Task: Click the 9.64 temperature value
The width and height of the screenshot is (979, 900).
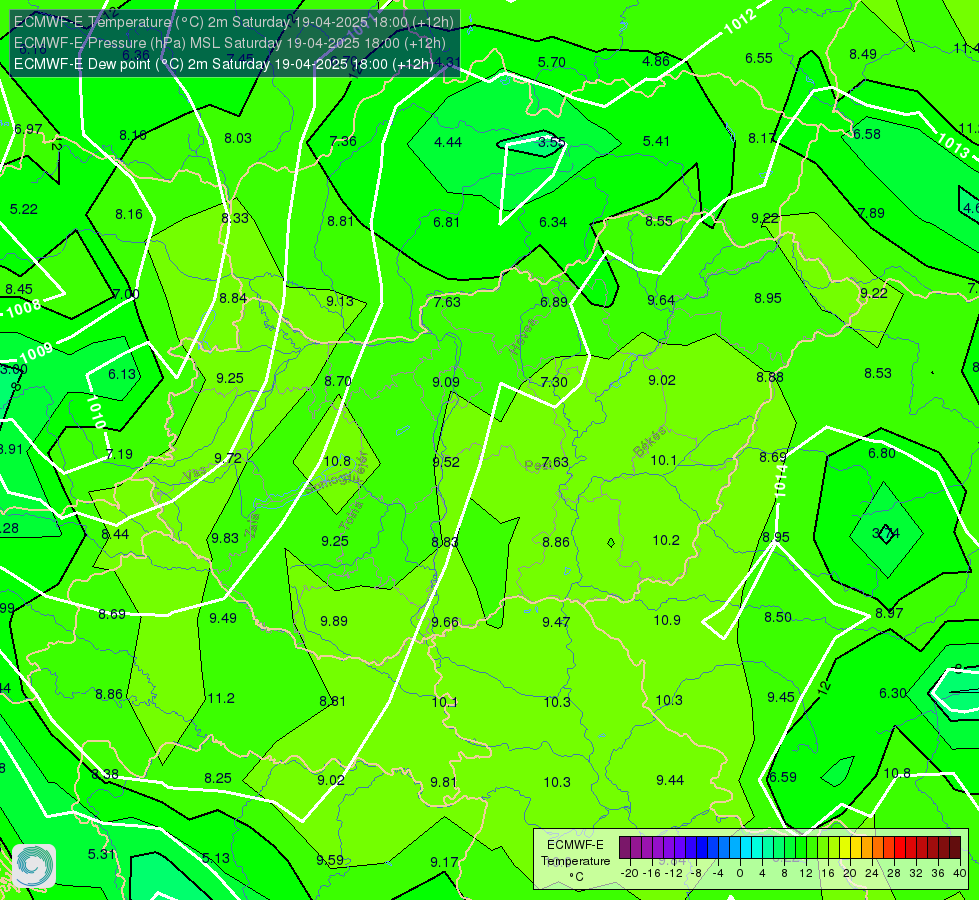Action: tap(661, 301)
